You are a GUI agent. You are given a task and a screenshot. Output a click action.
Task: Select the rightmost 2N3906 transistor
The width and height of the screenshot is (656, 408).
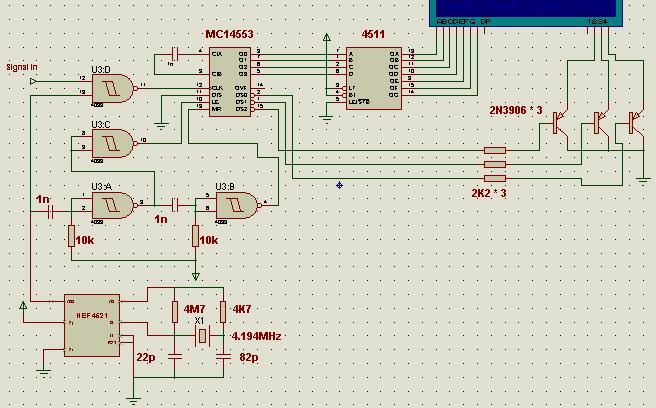(635, 124)
